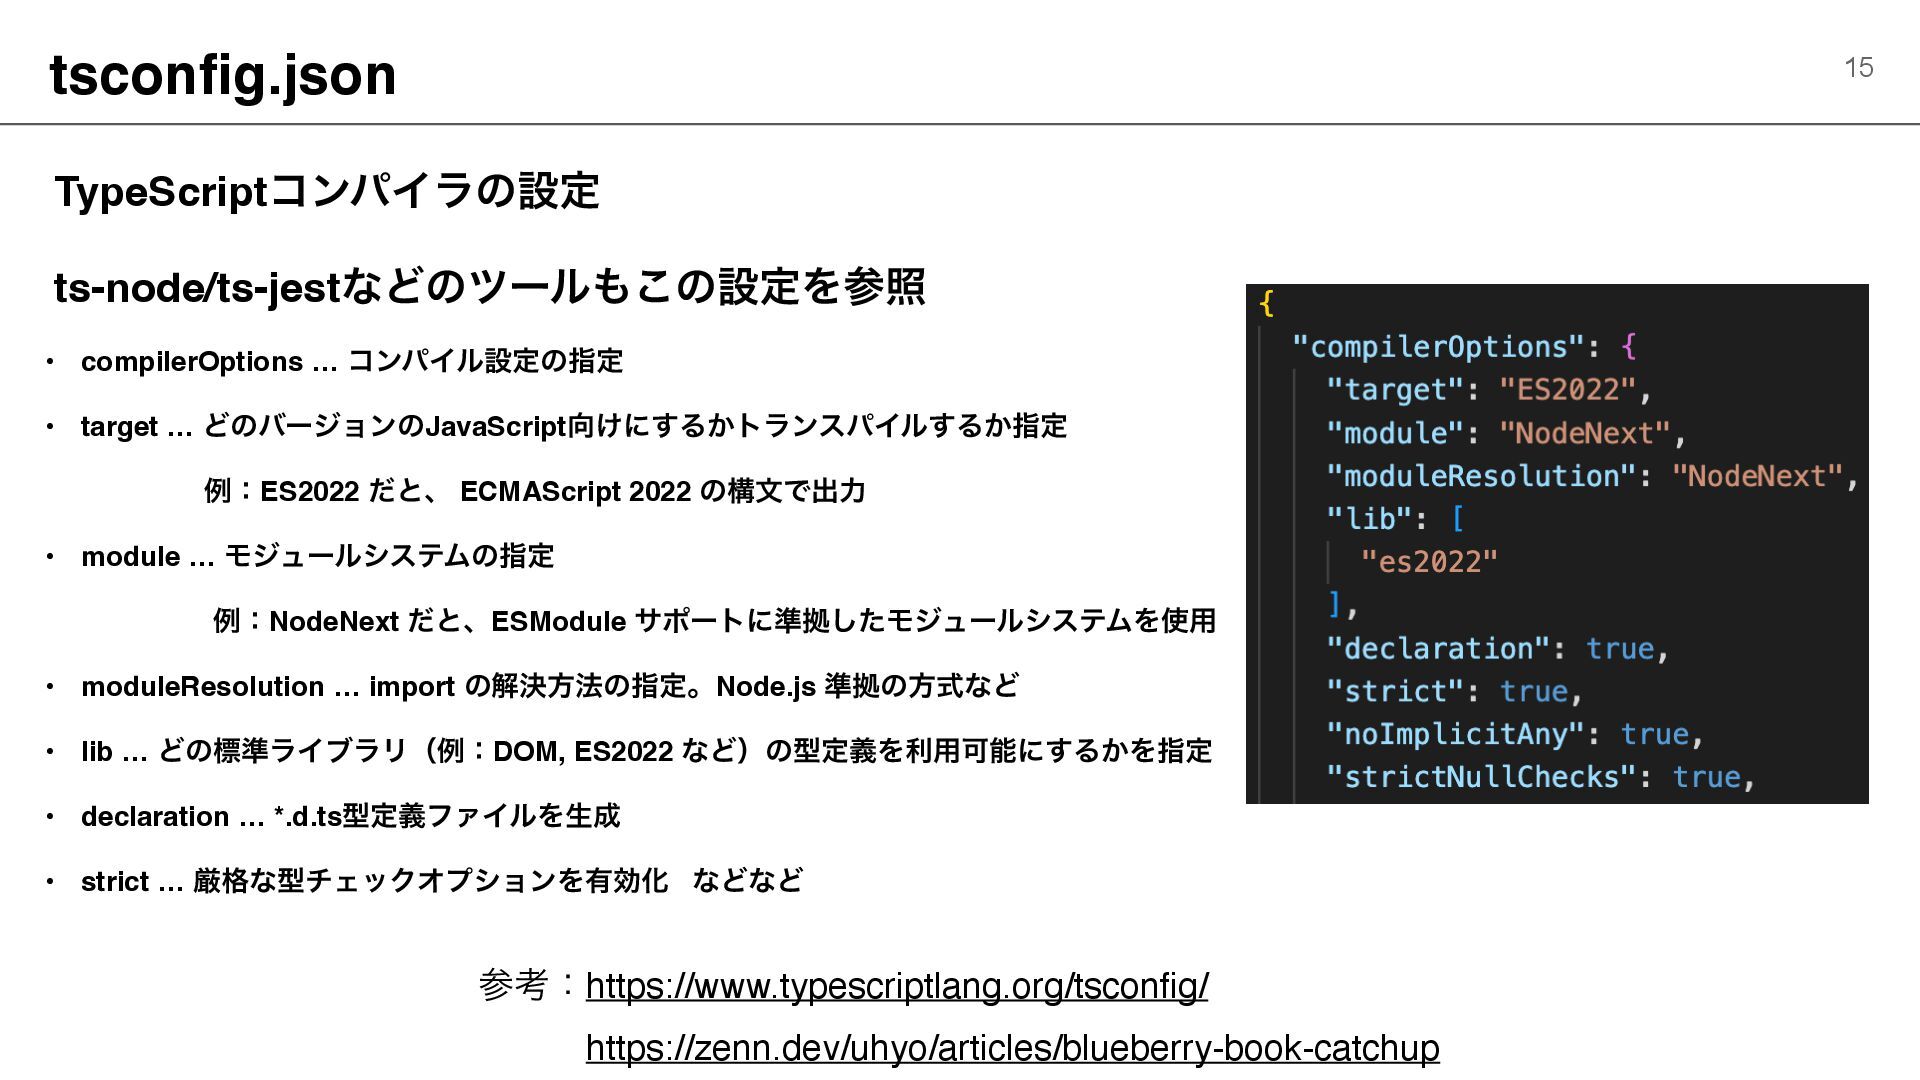
Task: Click the ES2022 example line
Action: [534, 491]
